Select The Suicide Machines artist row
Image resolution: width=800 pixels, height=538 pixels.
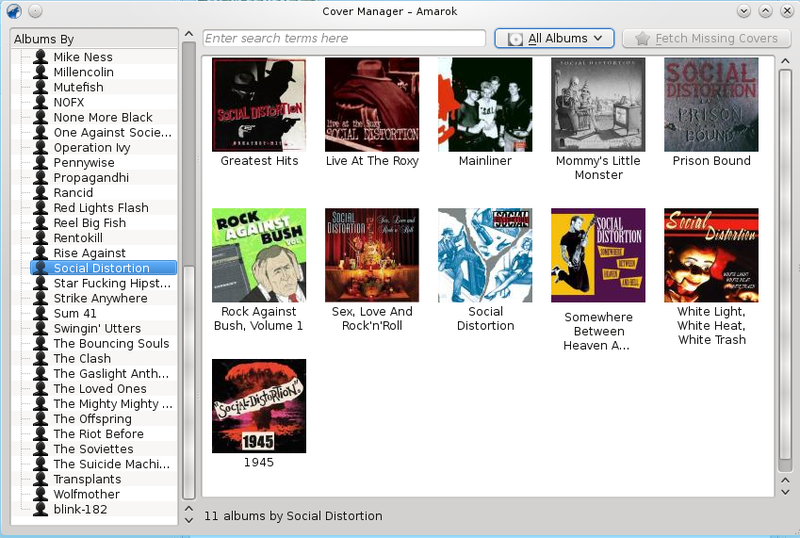coord(104,464)
